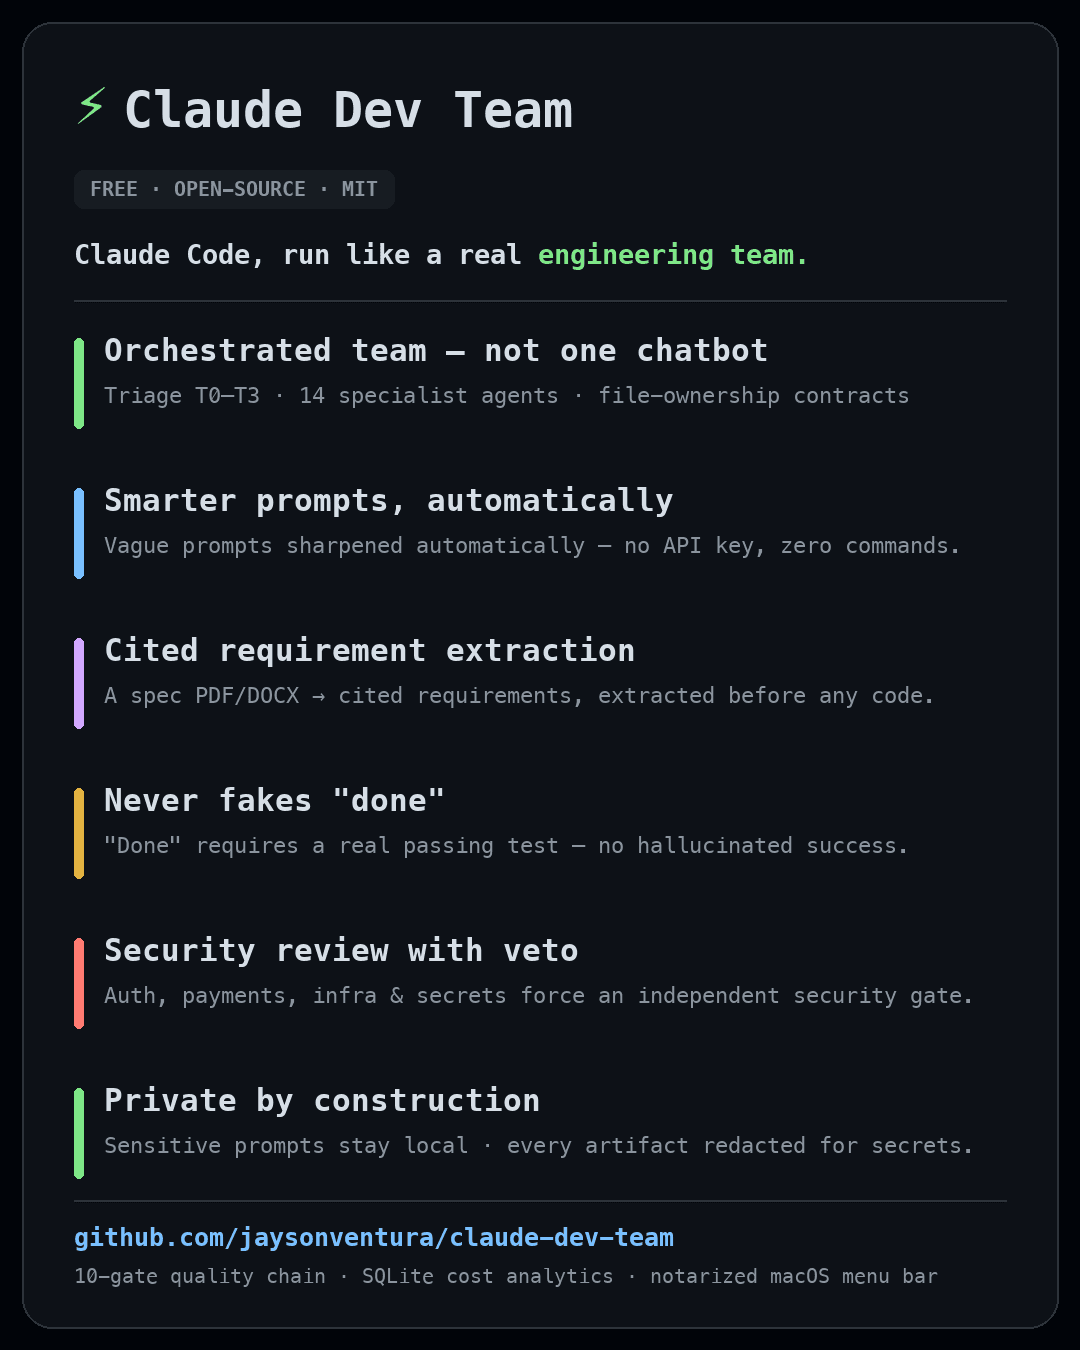Viewport: 1080px width, 1350px height.
Task: Click the green bar beside Orchestrated team
Action: (x=79, y=383)
